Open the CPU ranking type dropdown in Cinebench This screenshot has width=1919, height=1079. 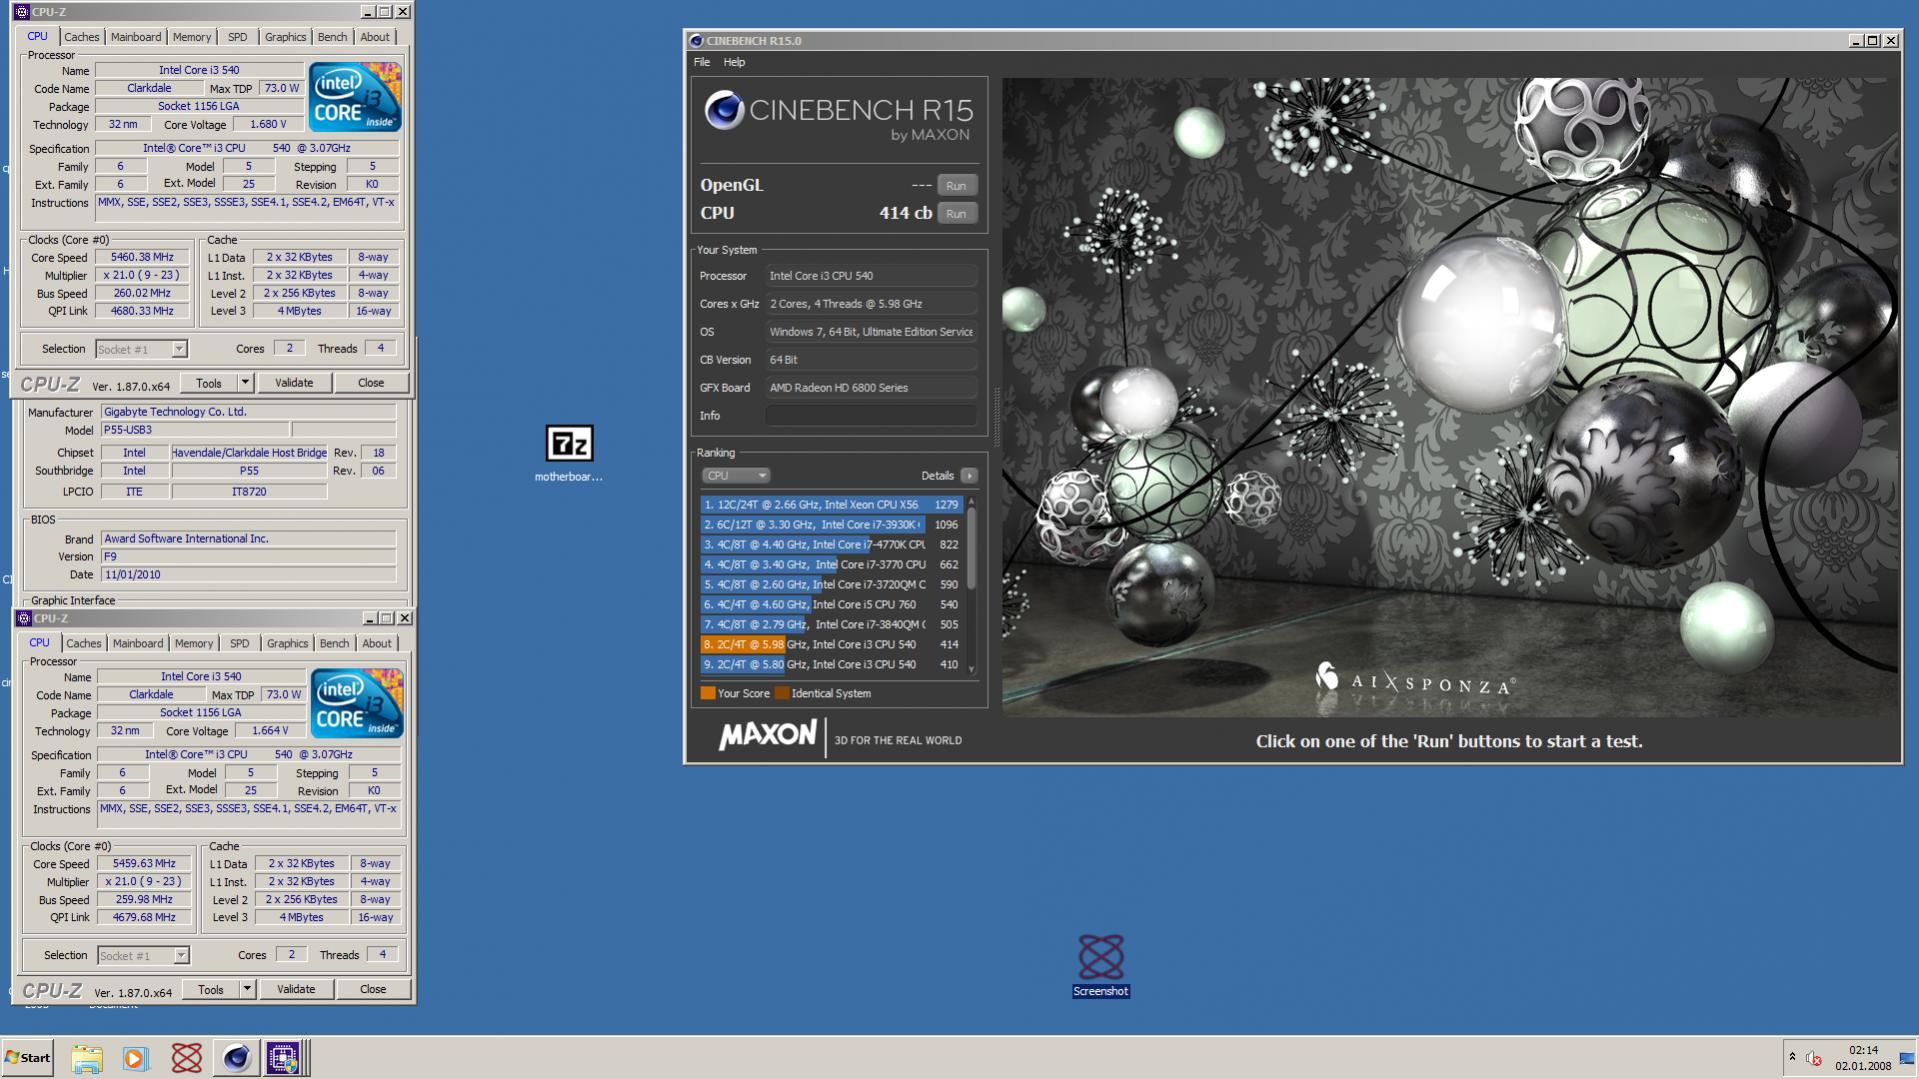coord(735,475)
